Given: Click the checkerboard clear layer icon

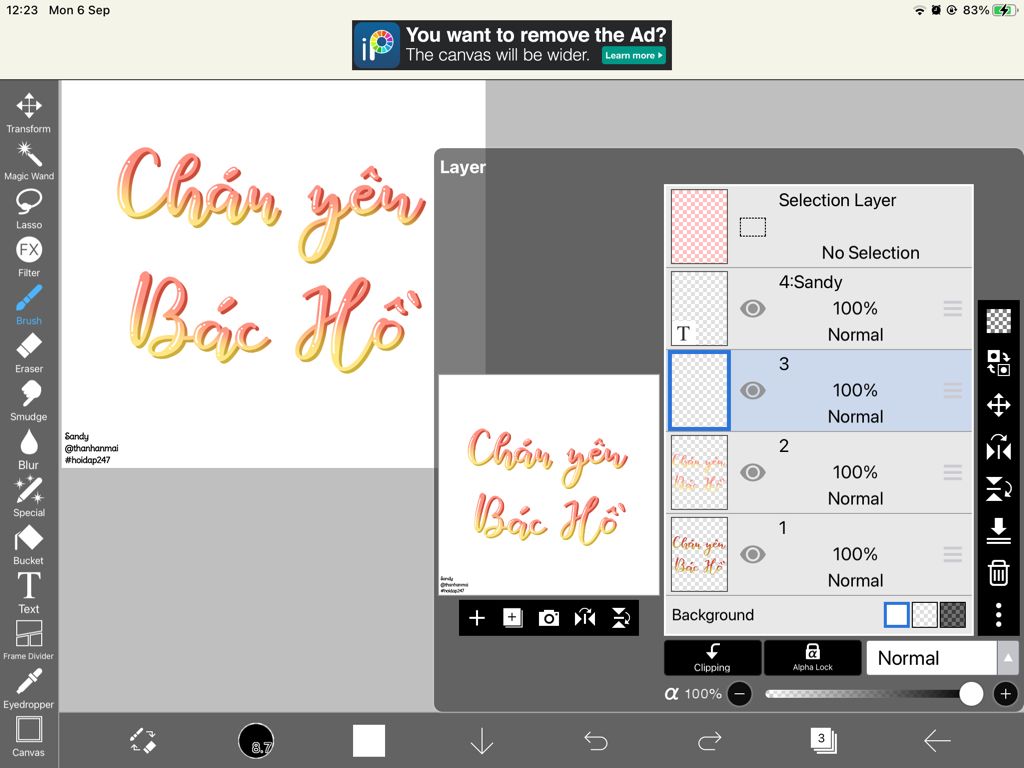Looking at the screenshot, I should [999, 321].
